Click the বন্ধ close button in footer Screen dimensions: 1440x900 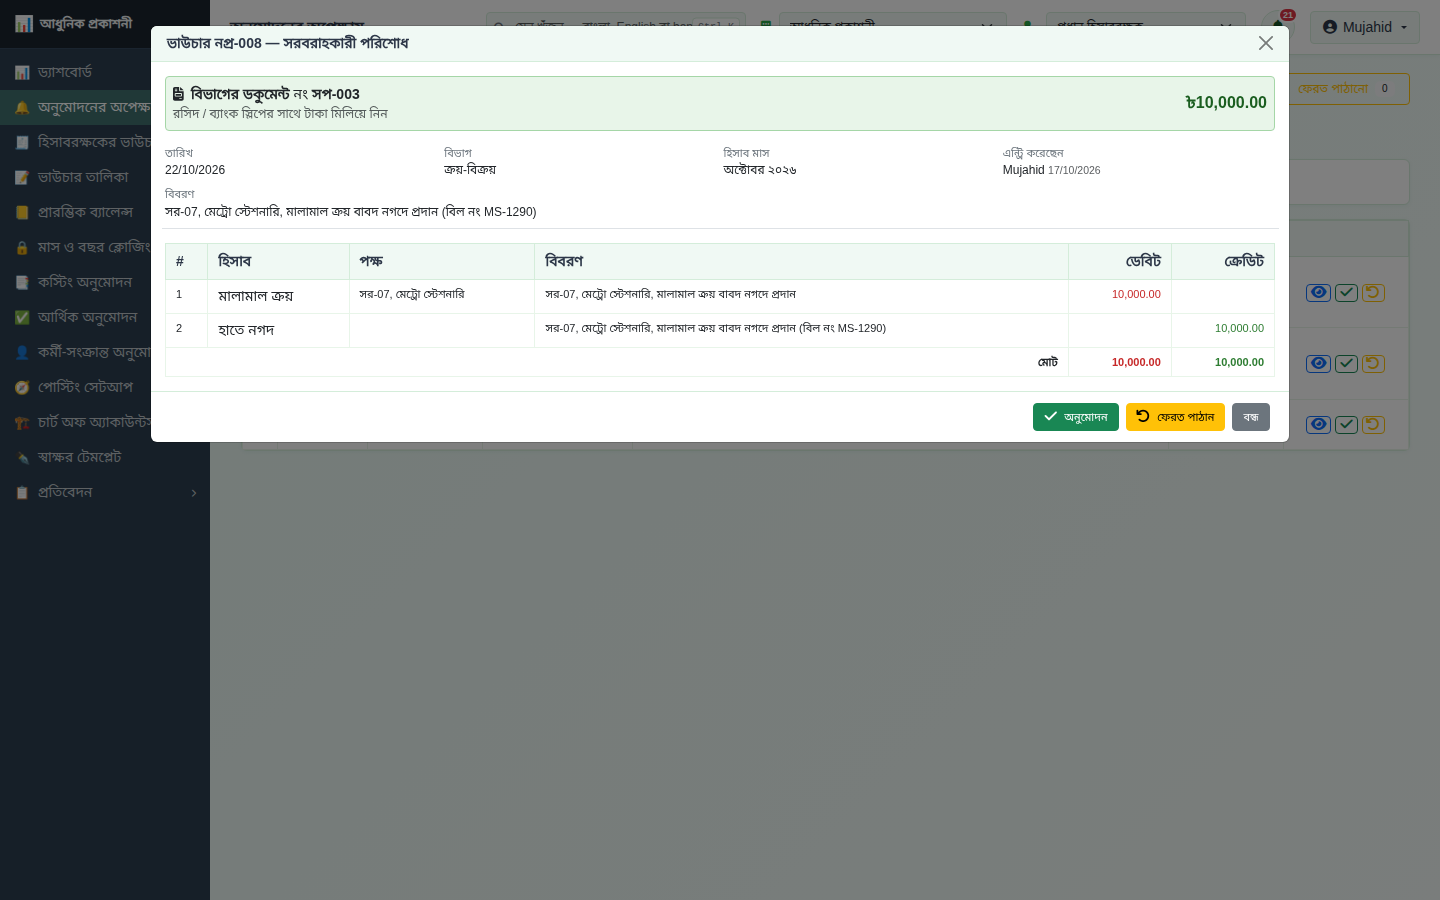(1251, 417)
